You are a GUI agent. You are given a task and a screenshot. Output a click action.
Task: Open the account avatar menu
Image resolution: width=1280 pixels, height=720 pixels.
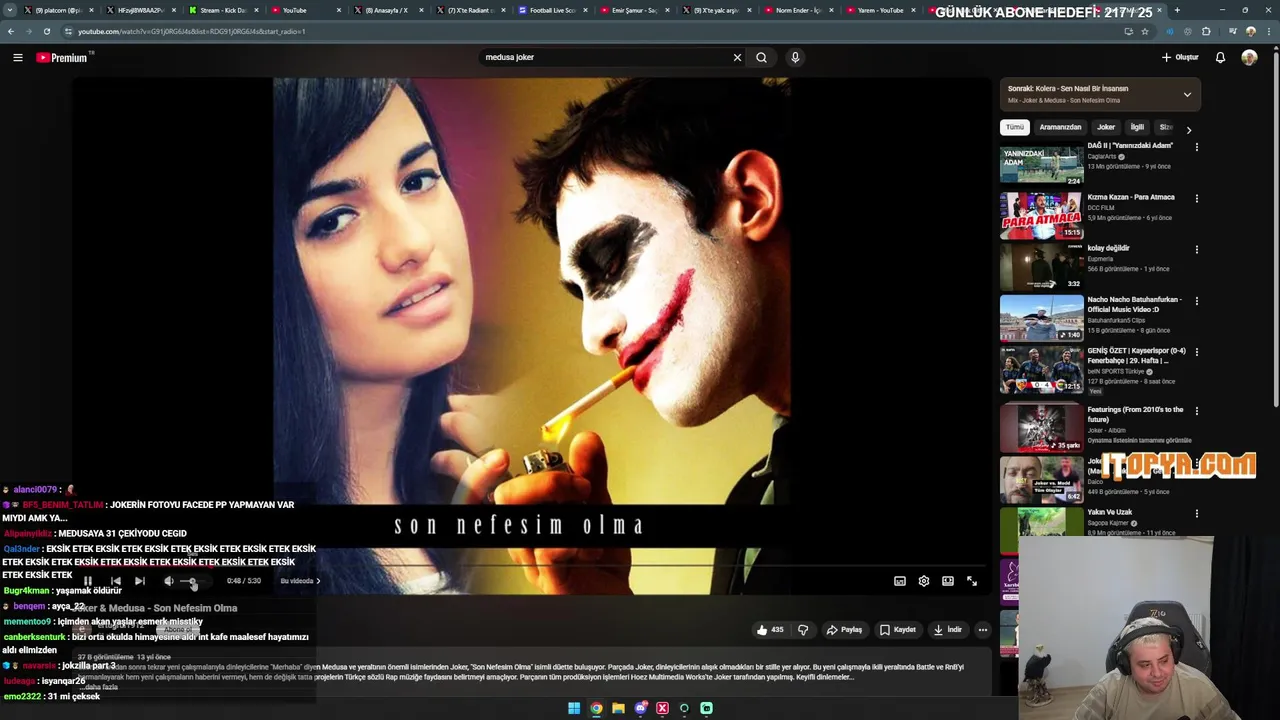[x=1249, y=57]
